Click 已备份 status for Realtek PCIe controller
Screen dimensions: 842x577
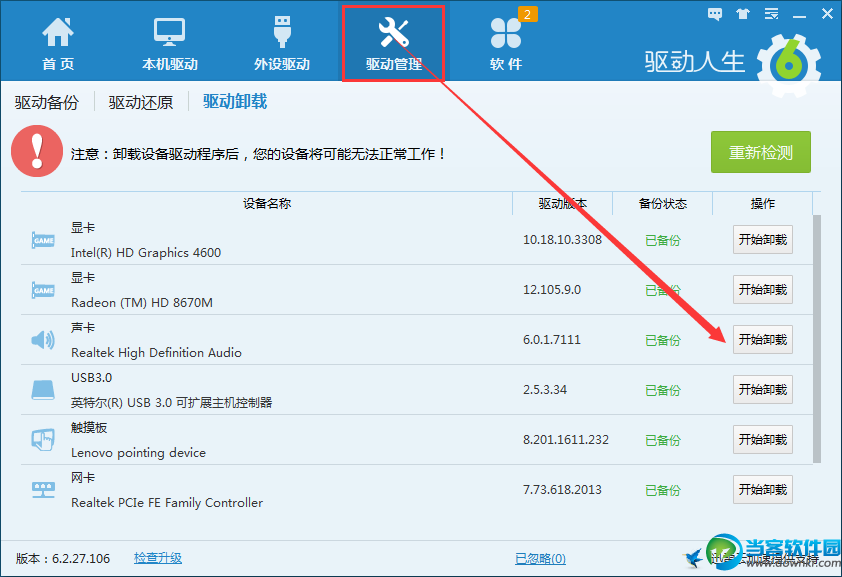click(x=663, y=490)
